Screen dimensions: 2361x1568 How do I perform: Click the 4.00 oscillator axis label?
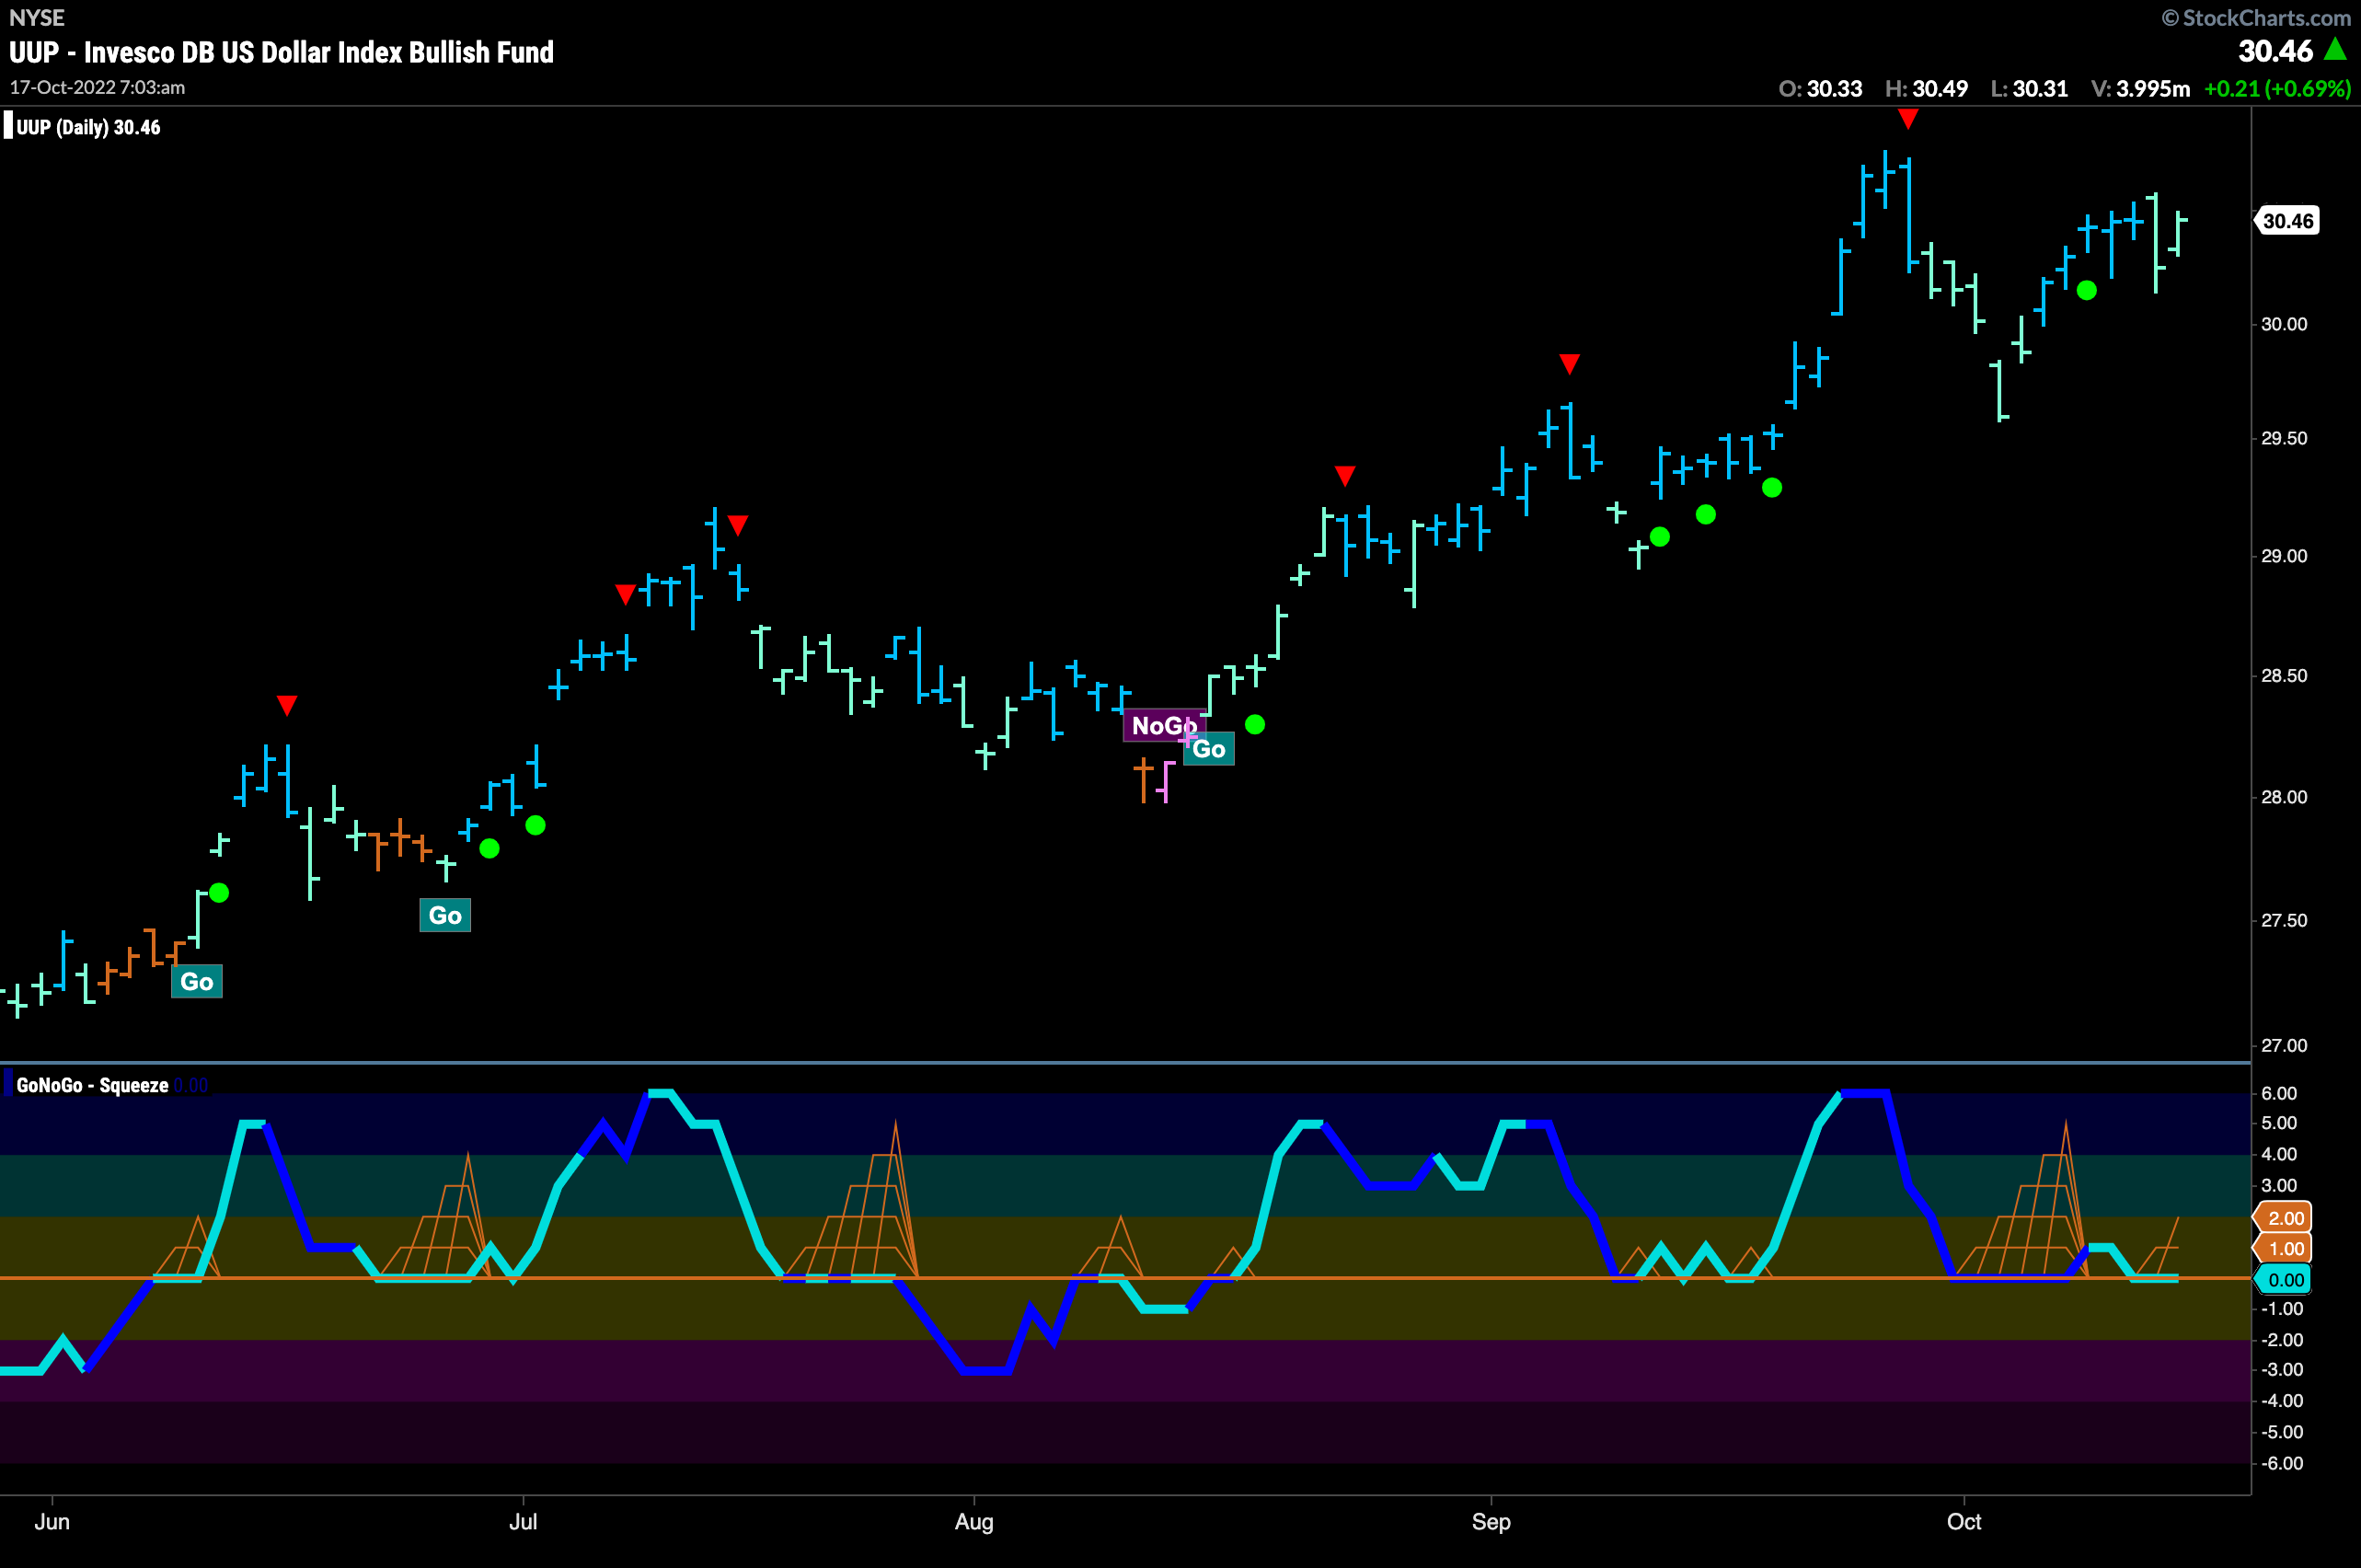(x=2279, y=1154)
